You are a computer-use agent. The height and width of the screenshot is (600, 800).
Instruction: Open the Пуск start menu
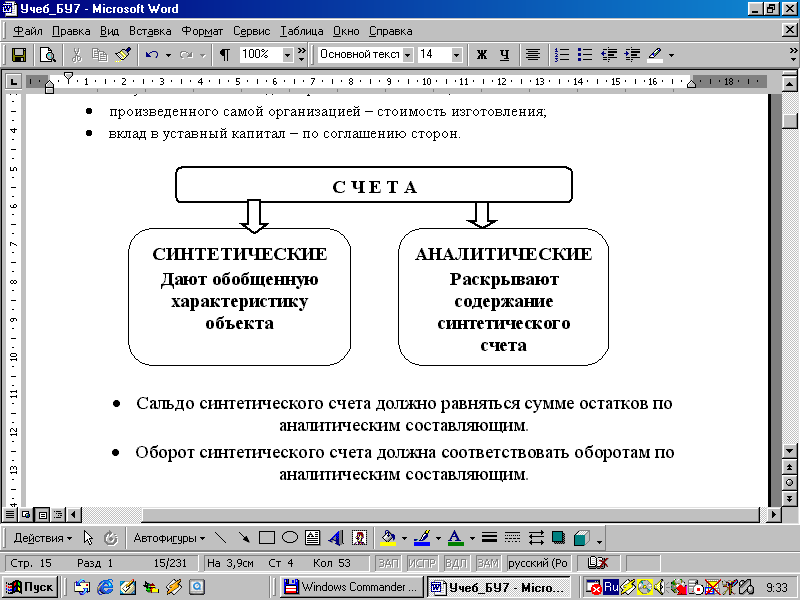(31, 587)
